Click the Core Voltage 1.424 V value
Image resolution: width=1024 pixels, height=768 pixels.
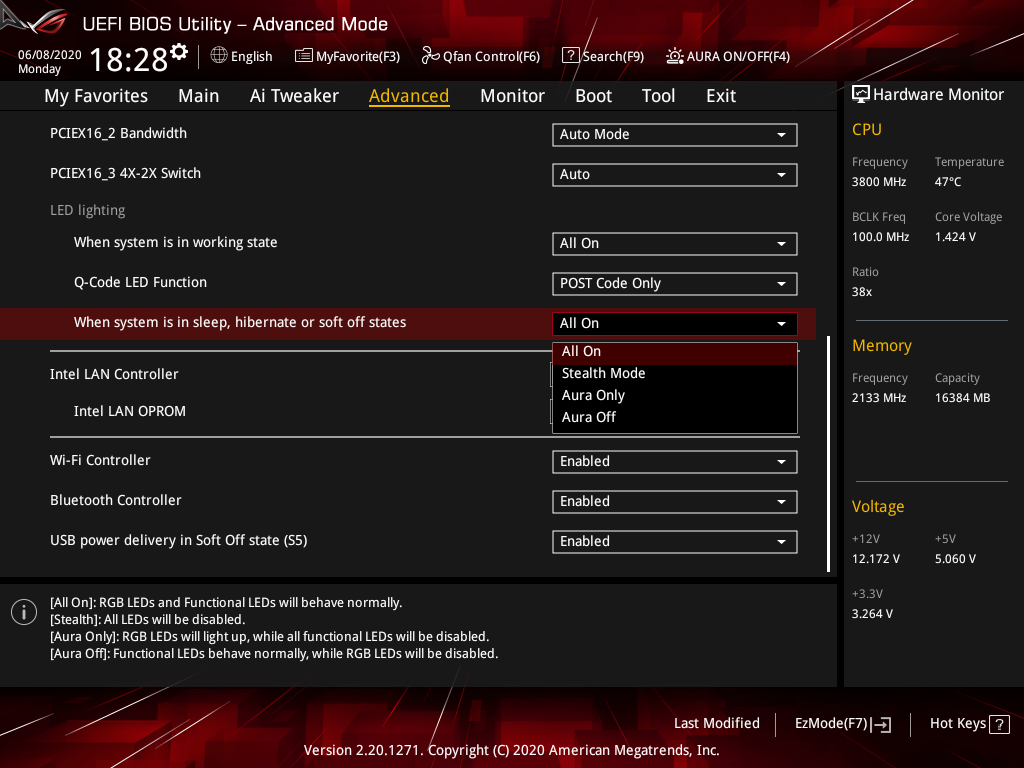point(955,237)
